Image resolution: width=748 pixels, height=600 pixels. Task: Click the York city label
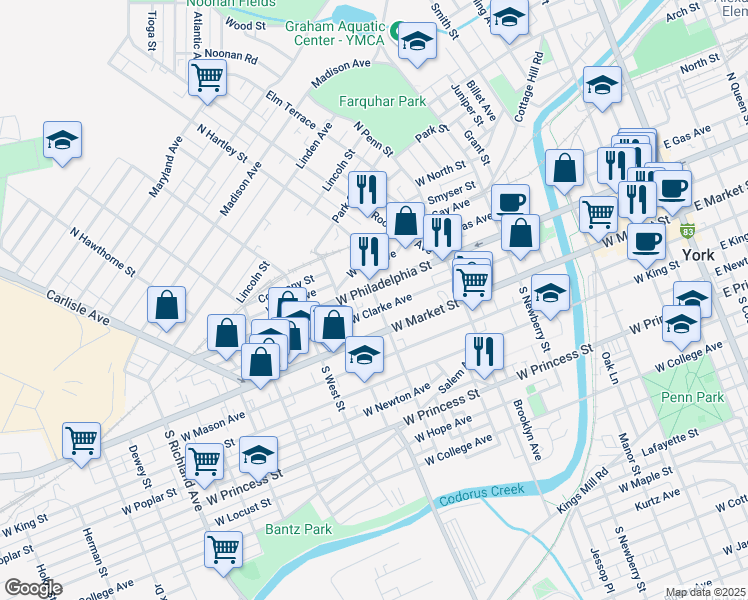click(698, 255)
